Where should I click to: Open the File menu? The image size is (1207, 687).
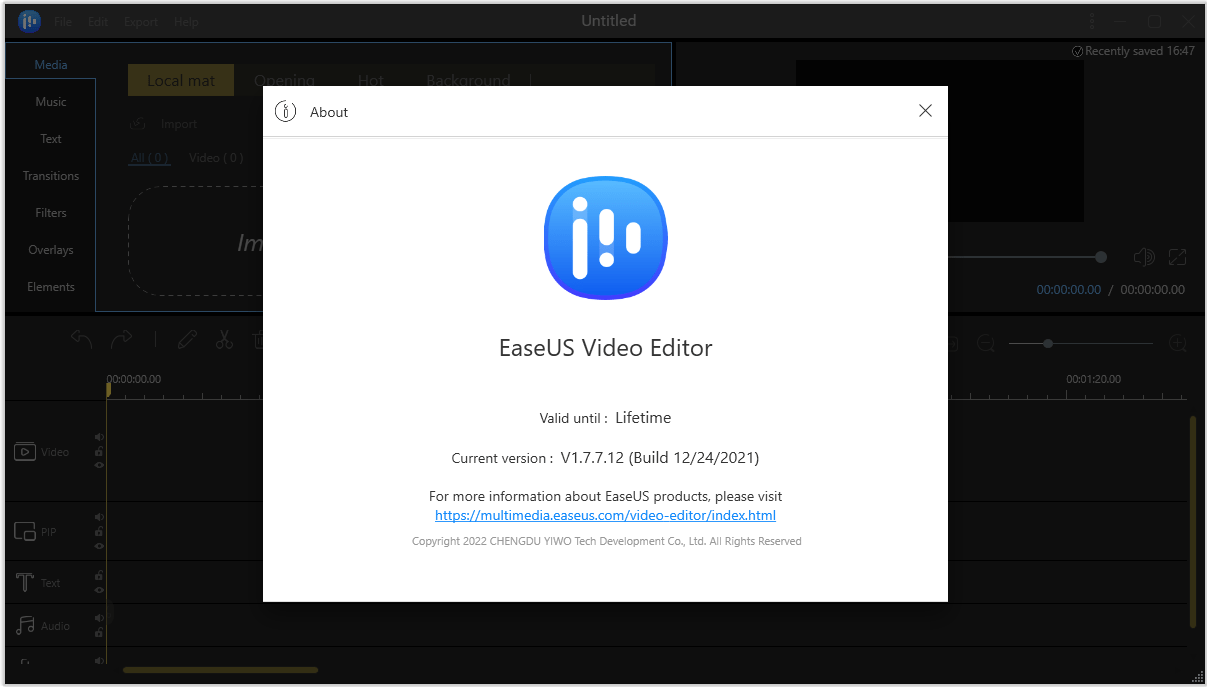[63, 21]
